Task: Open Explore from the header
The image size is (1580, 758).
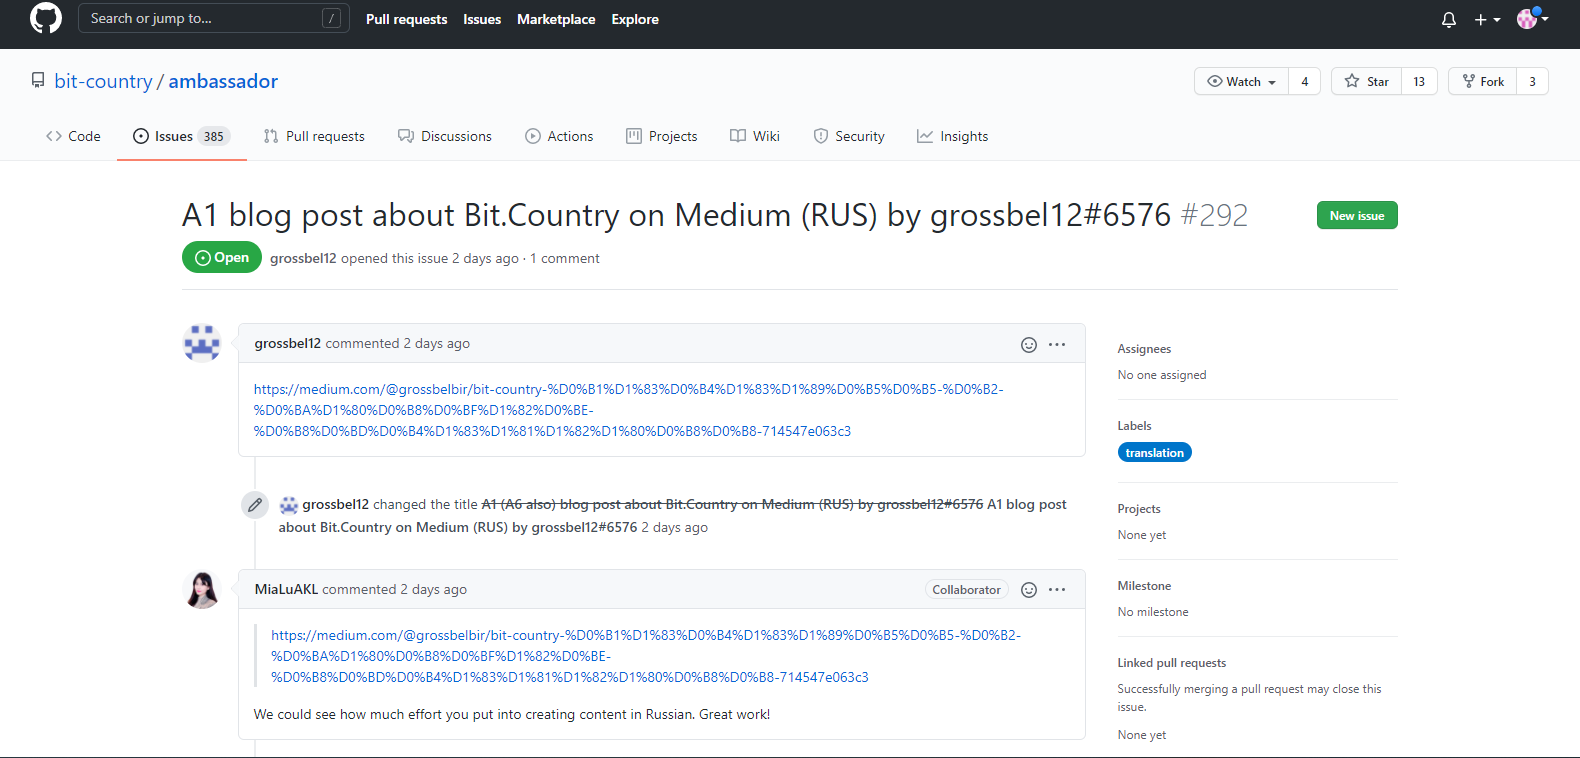Action: (x=635, y=19)
